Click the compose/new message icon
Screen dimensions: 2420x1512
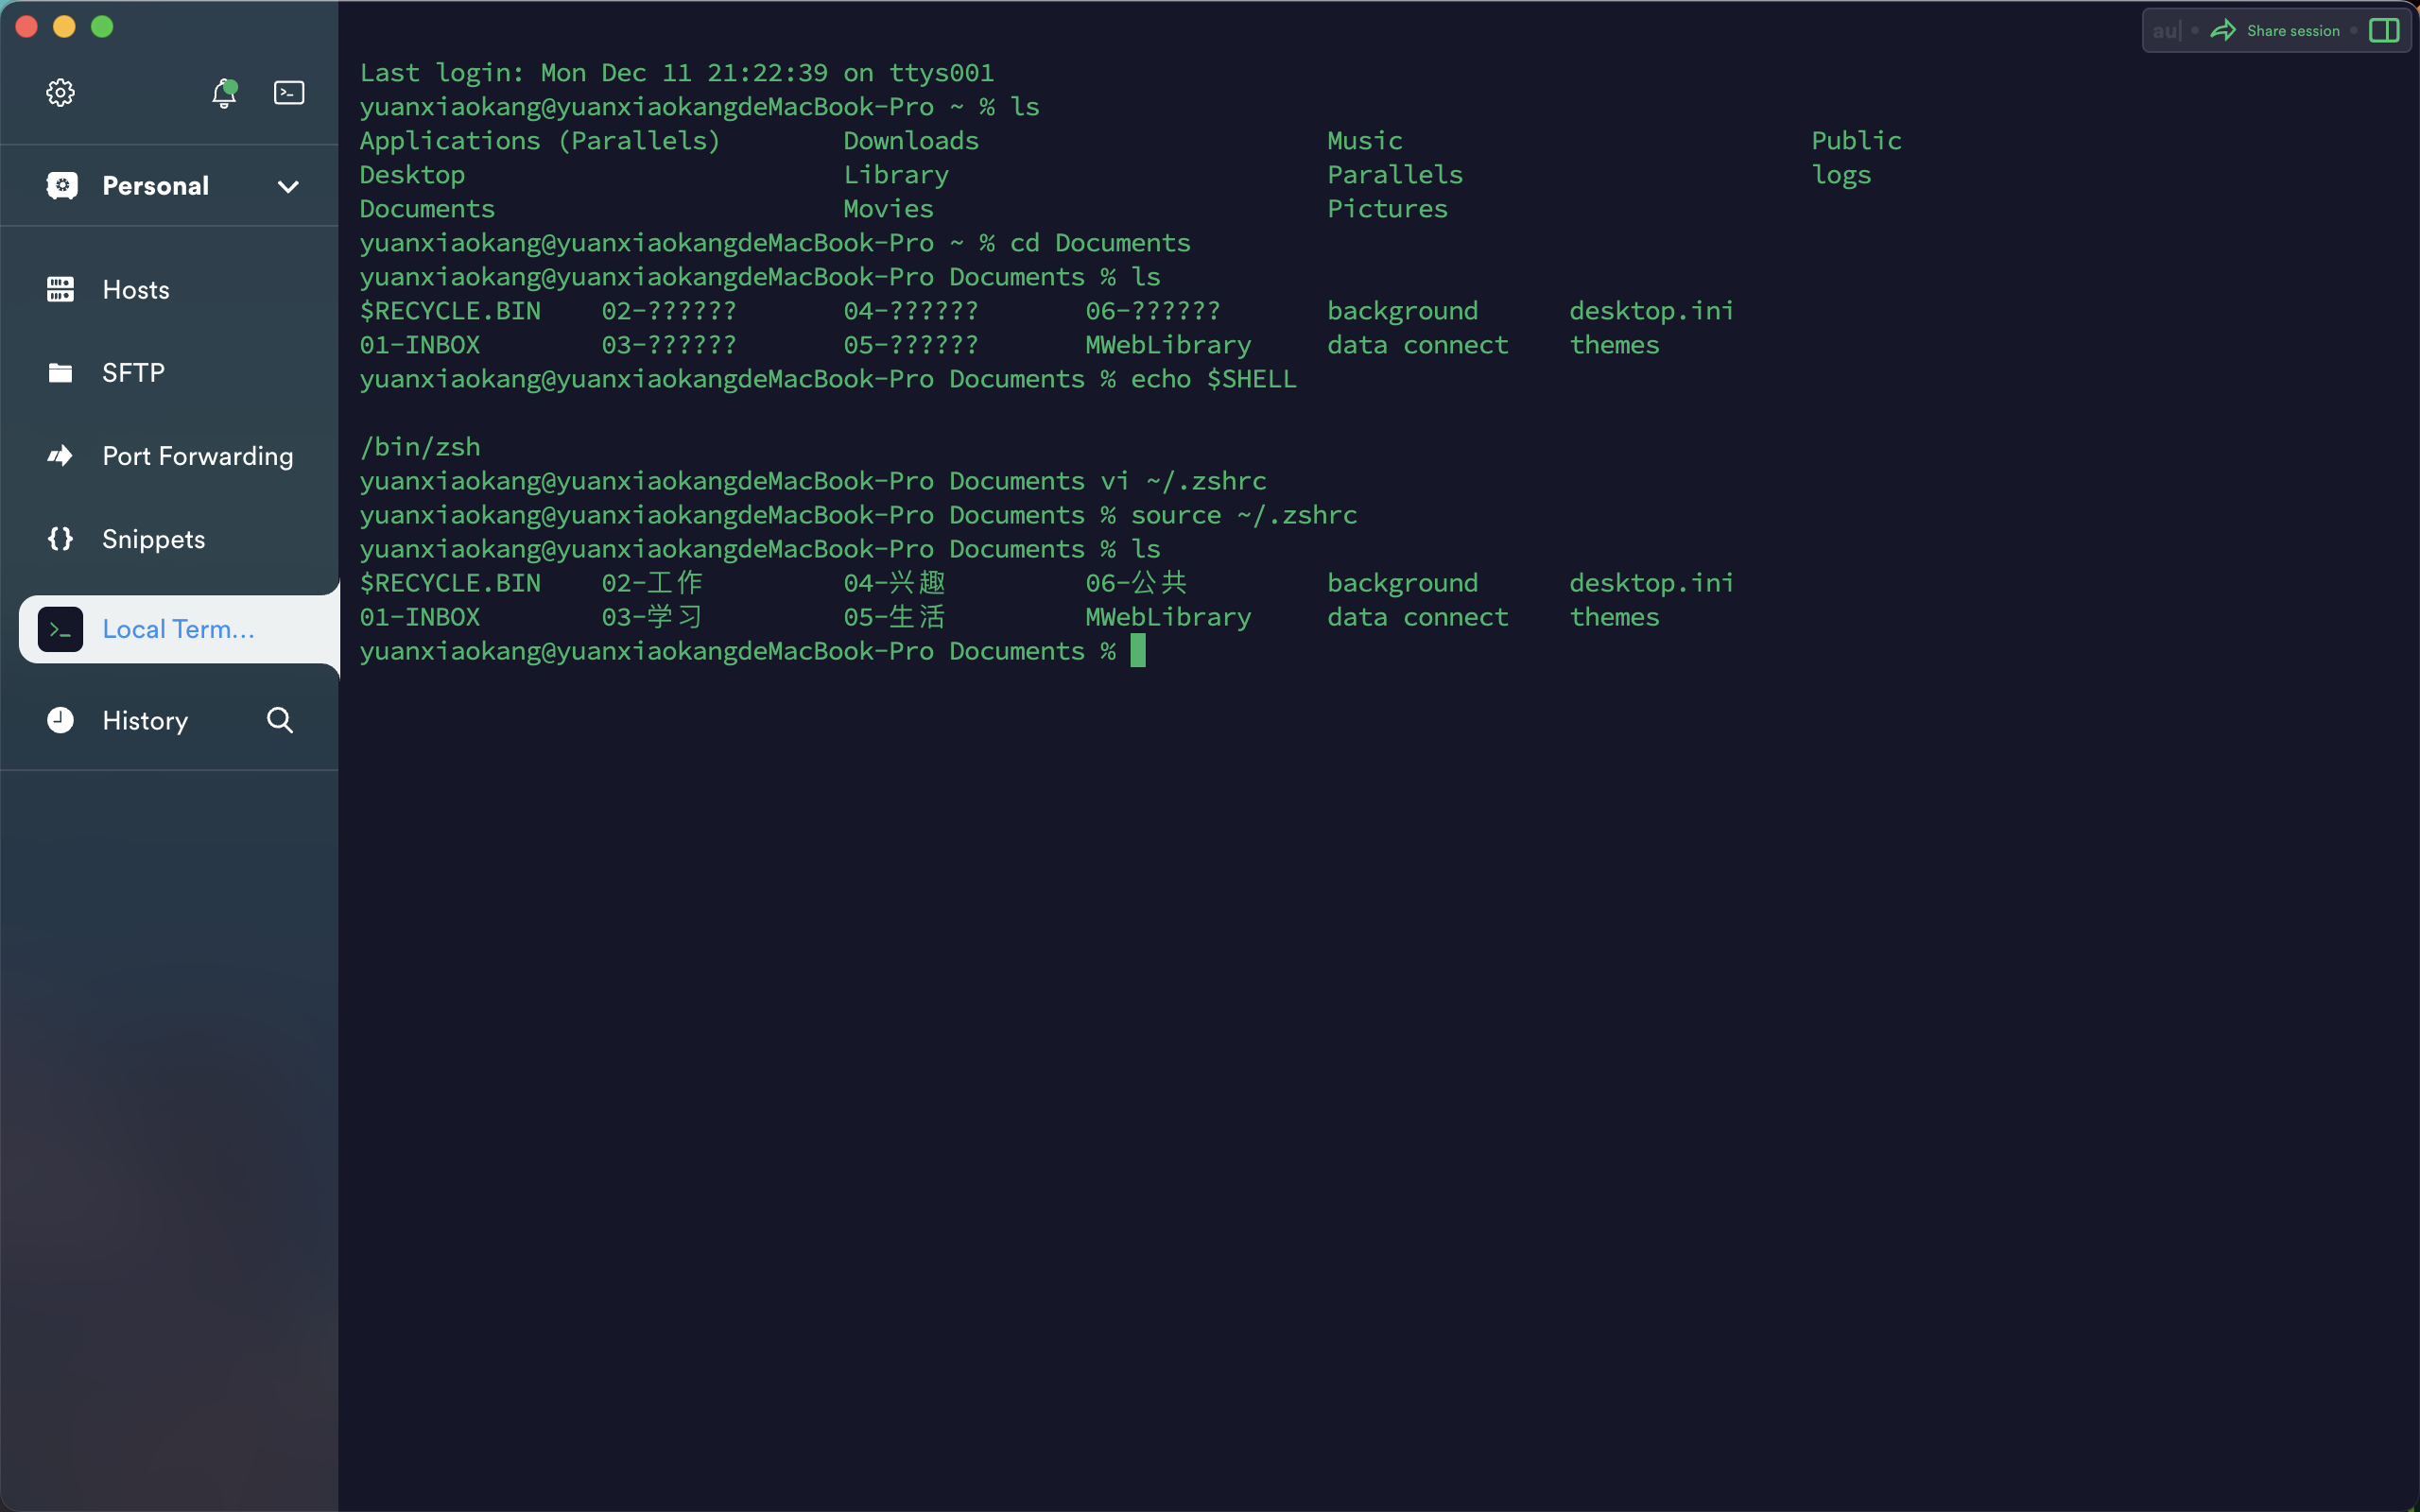point(289,91)
